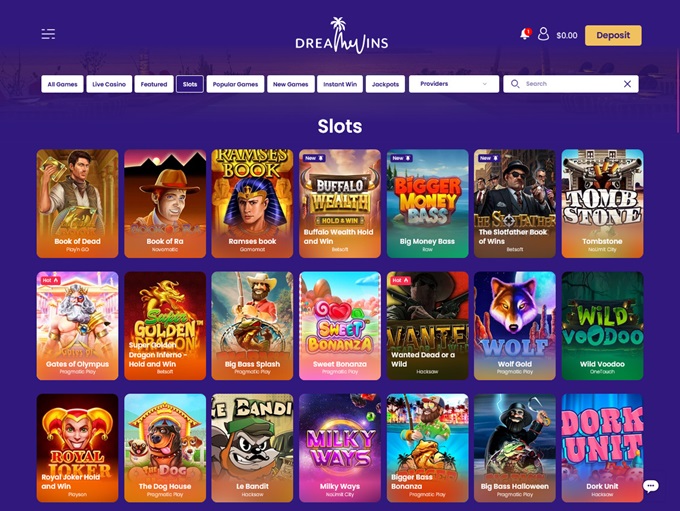Viewport: 680px width, 511px height.
Task: Open the live chat bubble icon
Action: coord(651,486)
